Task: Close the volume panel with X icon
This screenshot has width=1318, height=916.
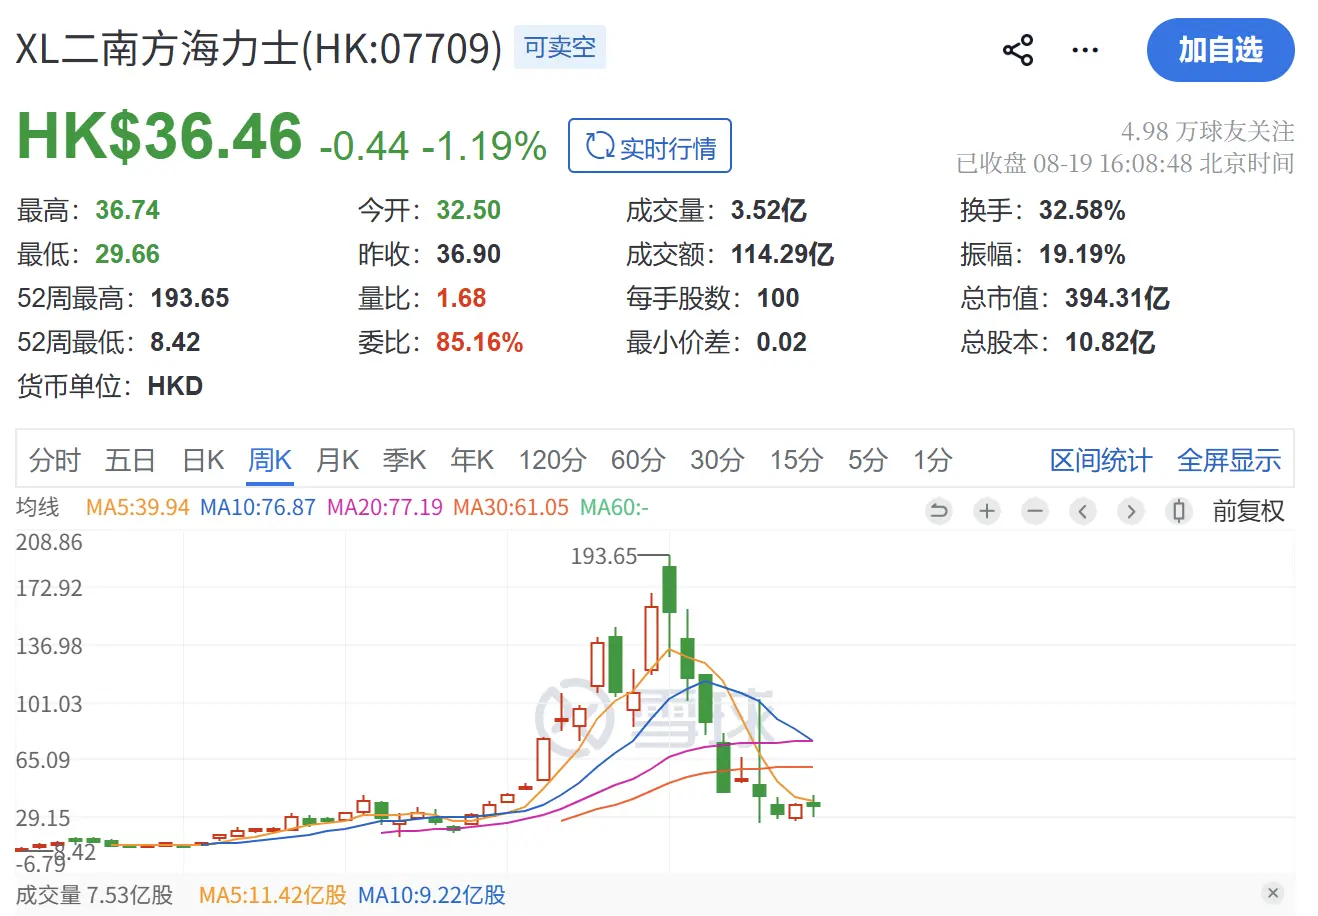Action: coord(1272,893)
